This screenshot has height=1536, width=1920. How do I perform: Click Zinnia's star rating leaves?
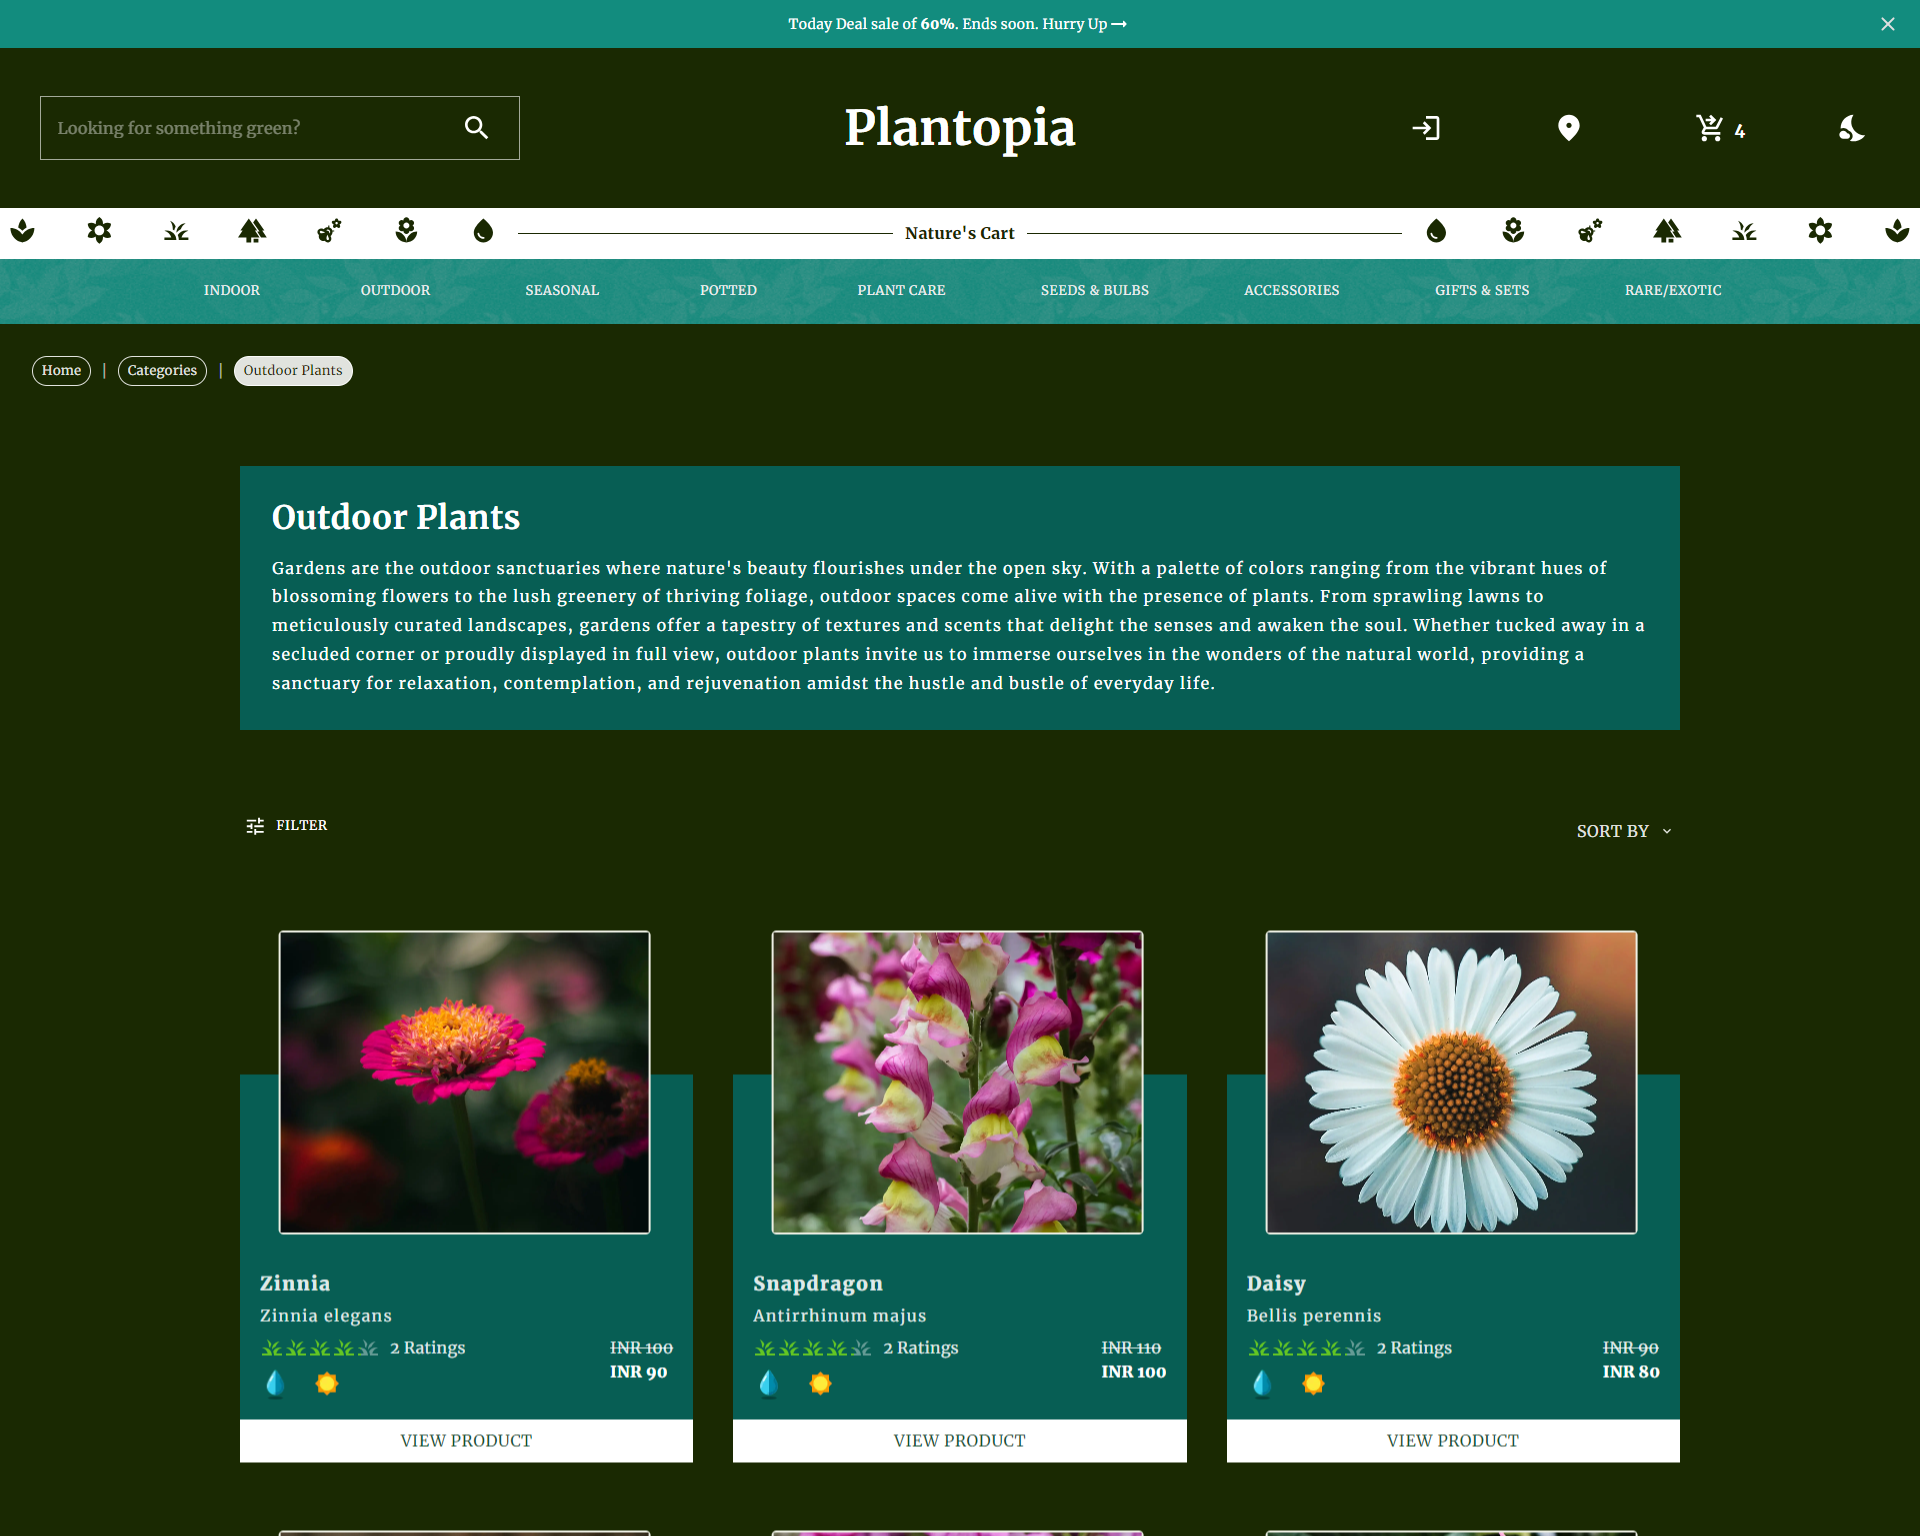320,1348
